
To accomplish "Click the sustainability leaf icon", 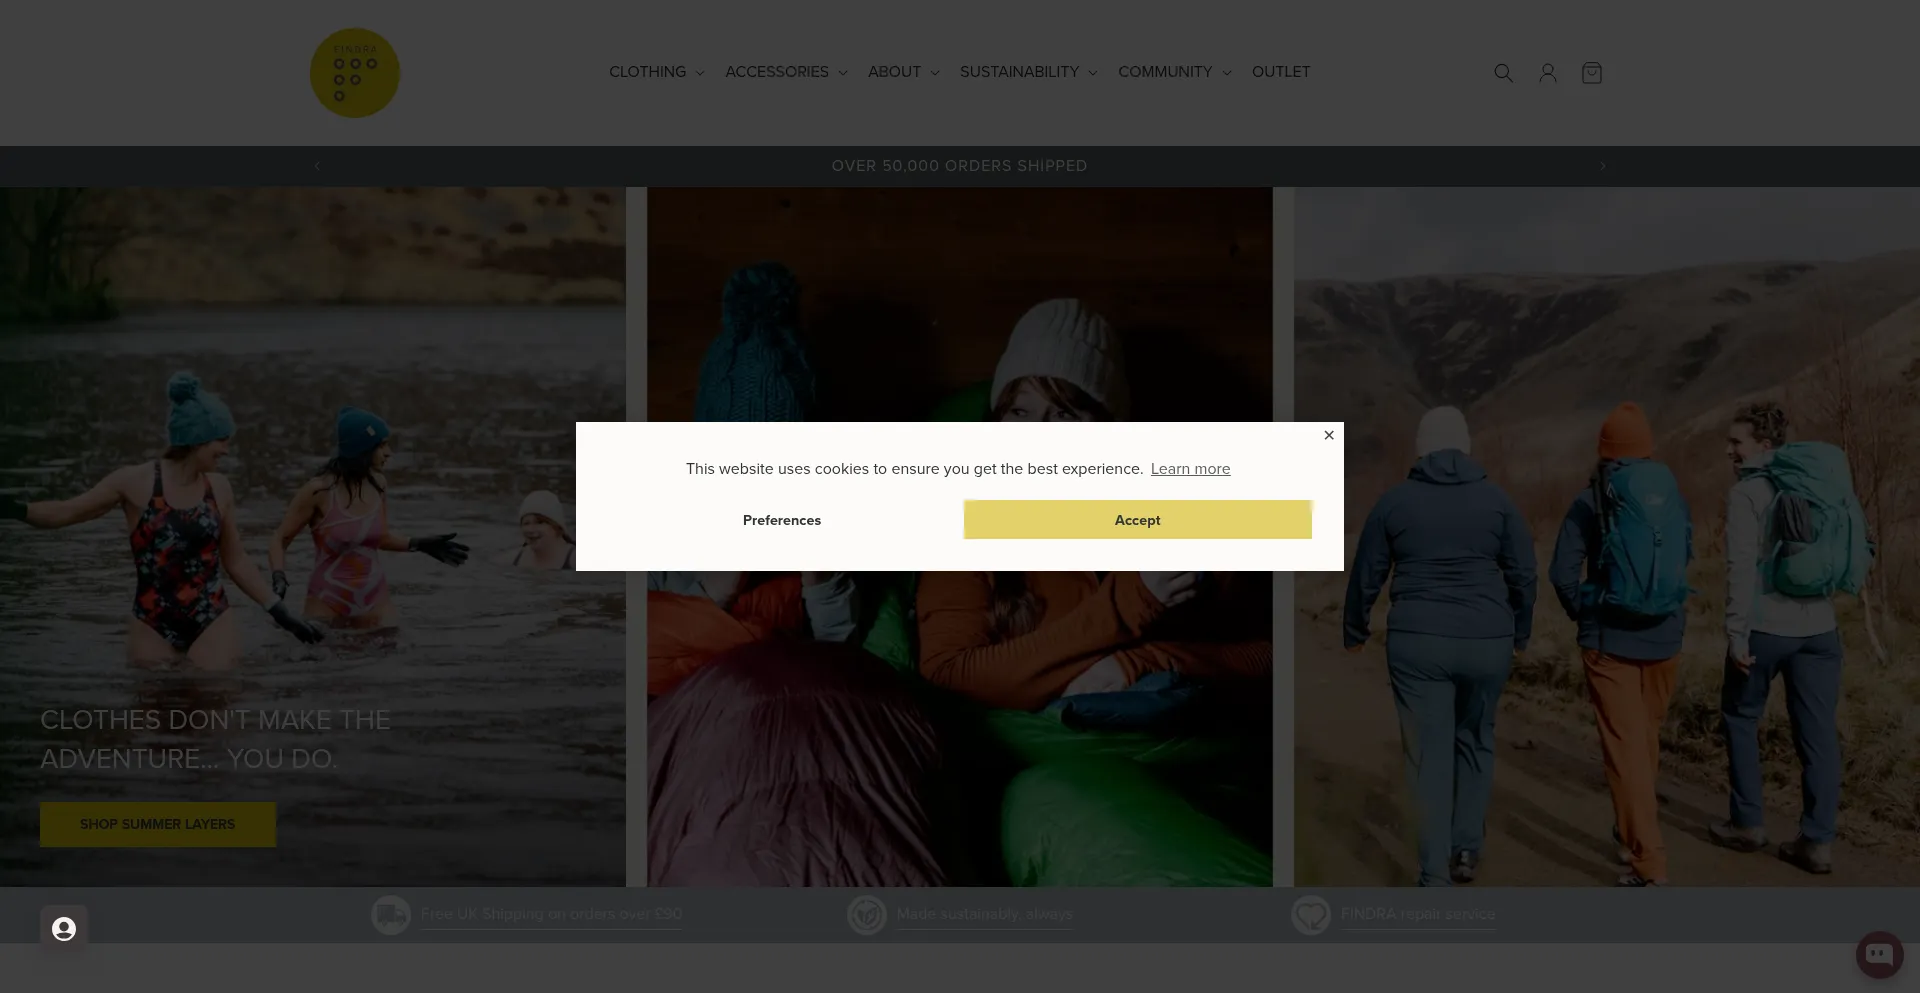I will (867, 914).
